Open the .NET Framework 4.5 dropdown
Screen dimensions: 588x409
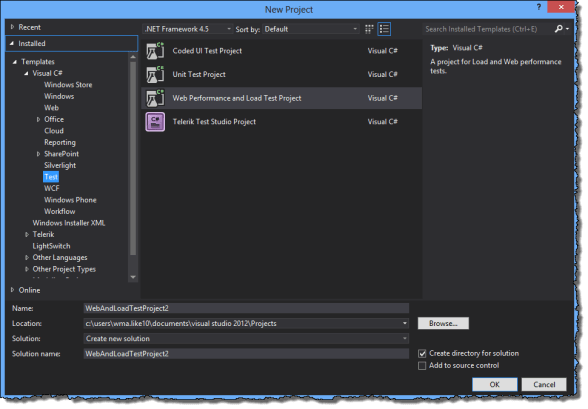(x=188, y=29)
